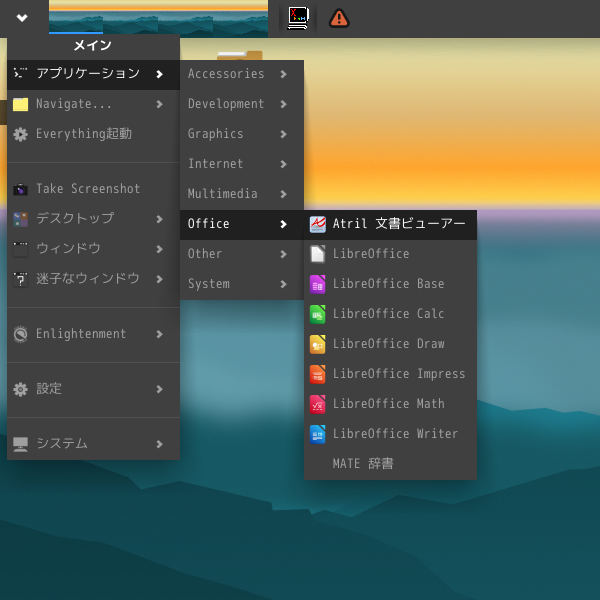This screenshot has height=600, width=600.
Task: Click the Enlightenment logo icon
Action: pos(20,334)
